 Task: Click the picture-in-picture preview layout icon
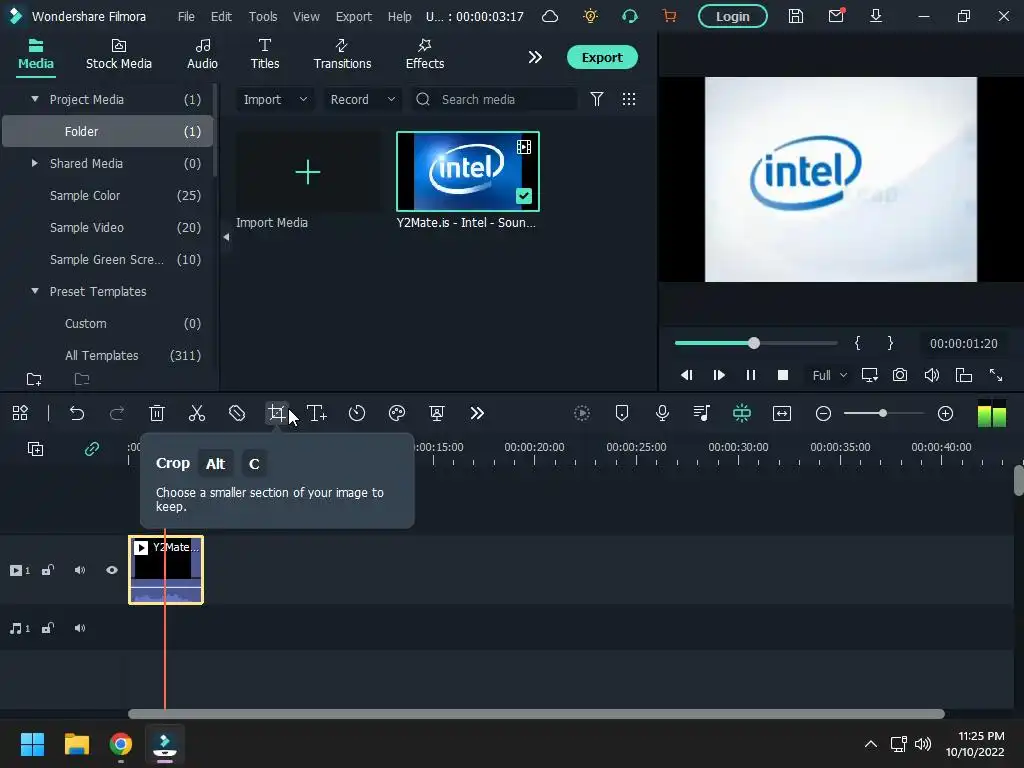click(x=964, y=375)
